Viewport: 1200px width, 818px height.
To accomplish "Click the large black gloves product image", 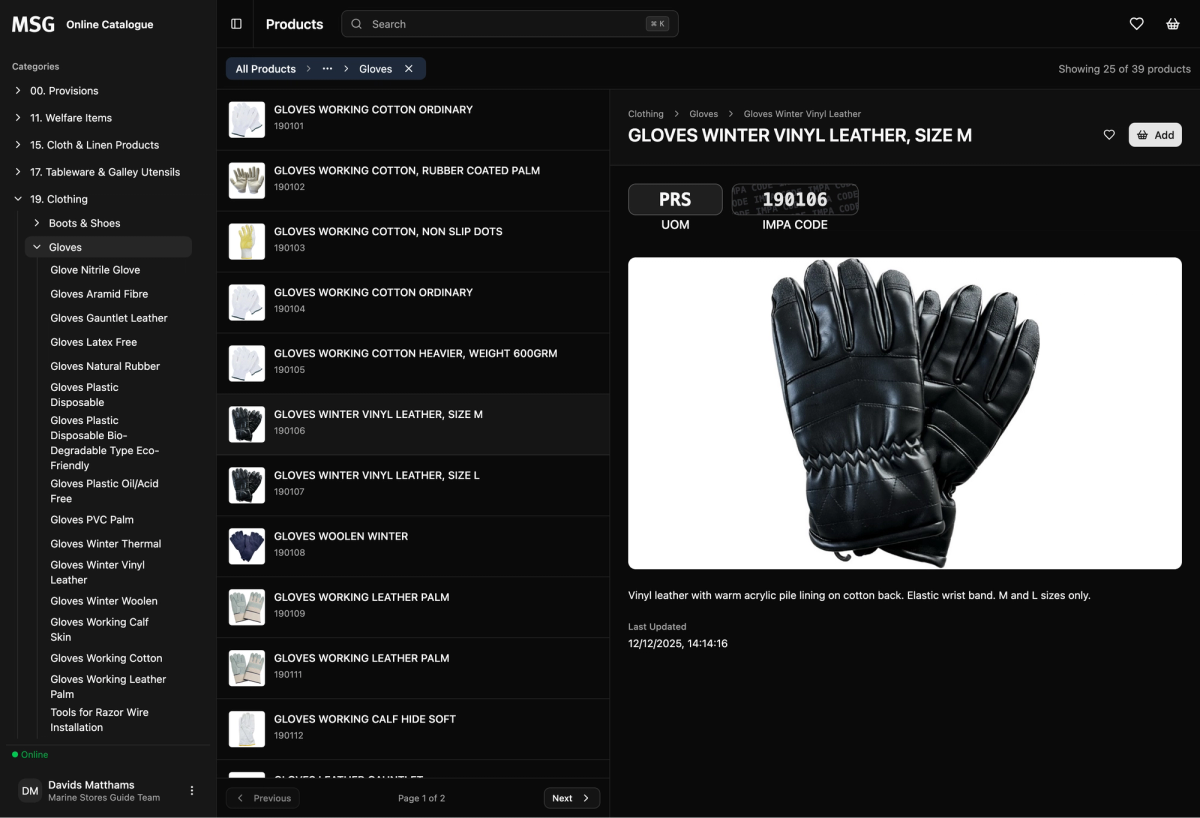I will coord(905,413).
